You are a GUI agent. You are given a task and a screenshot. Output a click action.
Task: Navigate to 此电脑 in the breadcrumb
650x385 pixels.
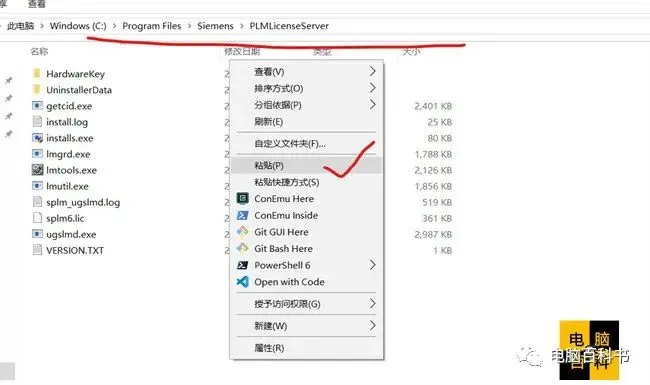[20, 26]
